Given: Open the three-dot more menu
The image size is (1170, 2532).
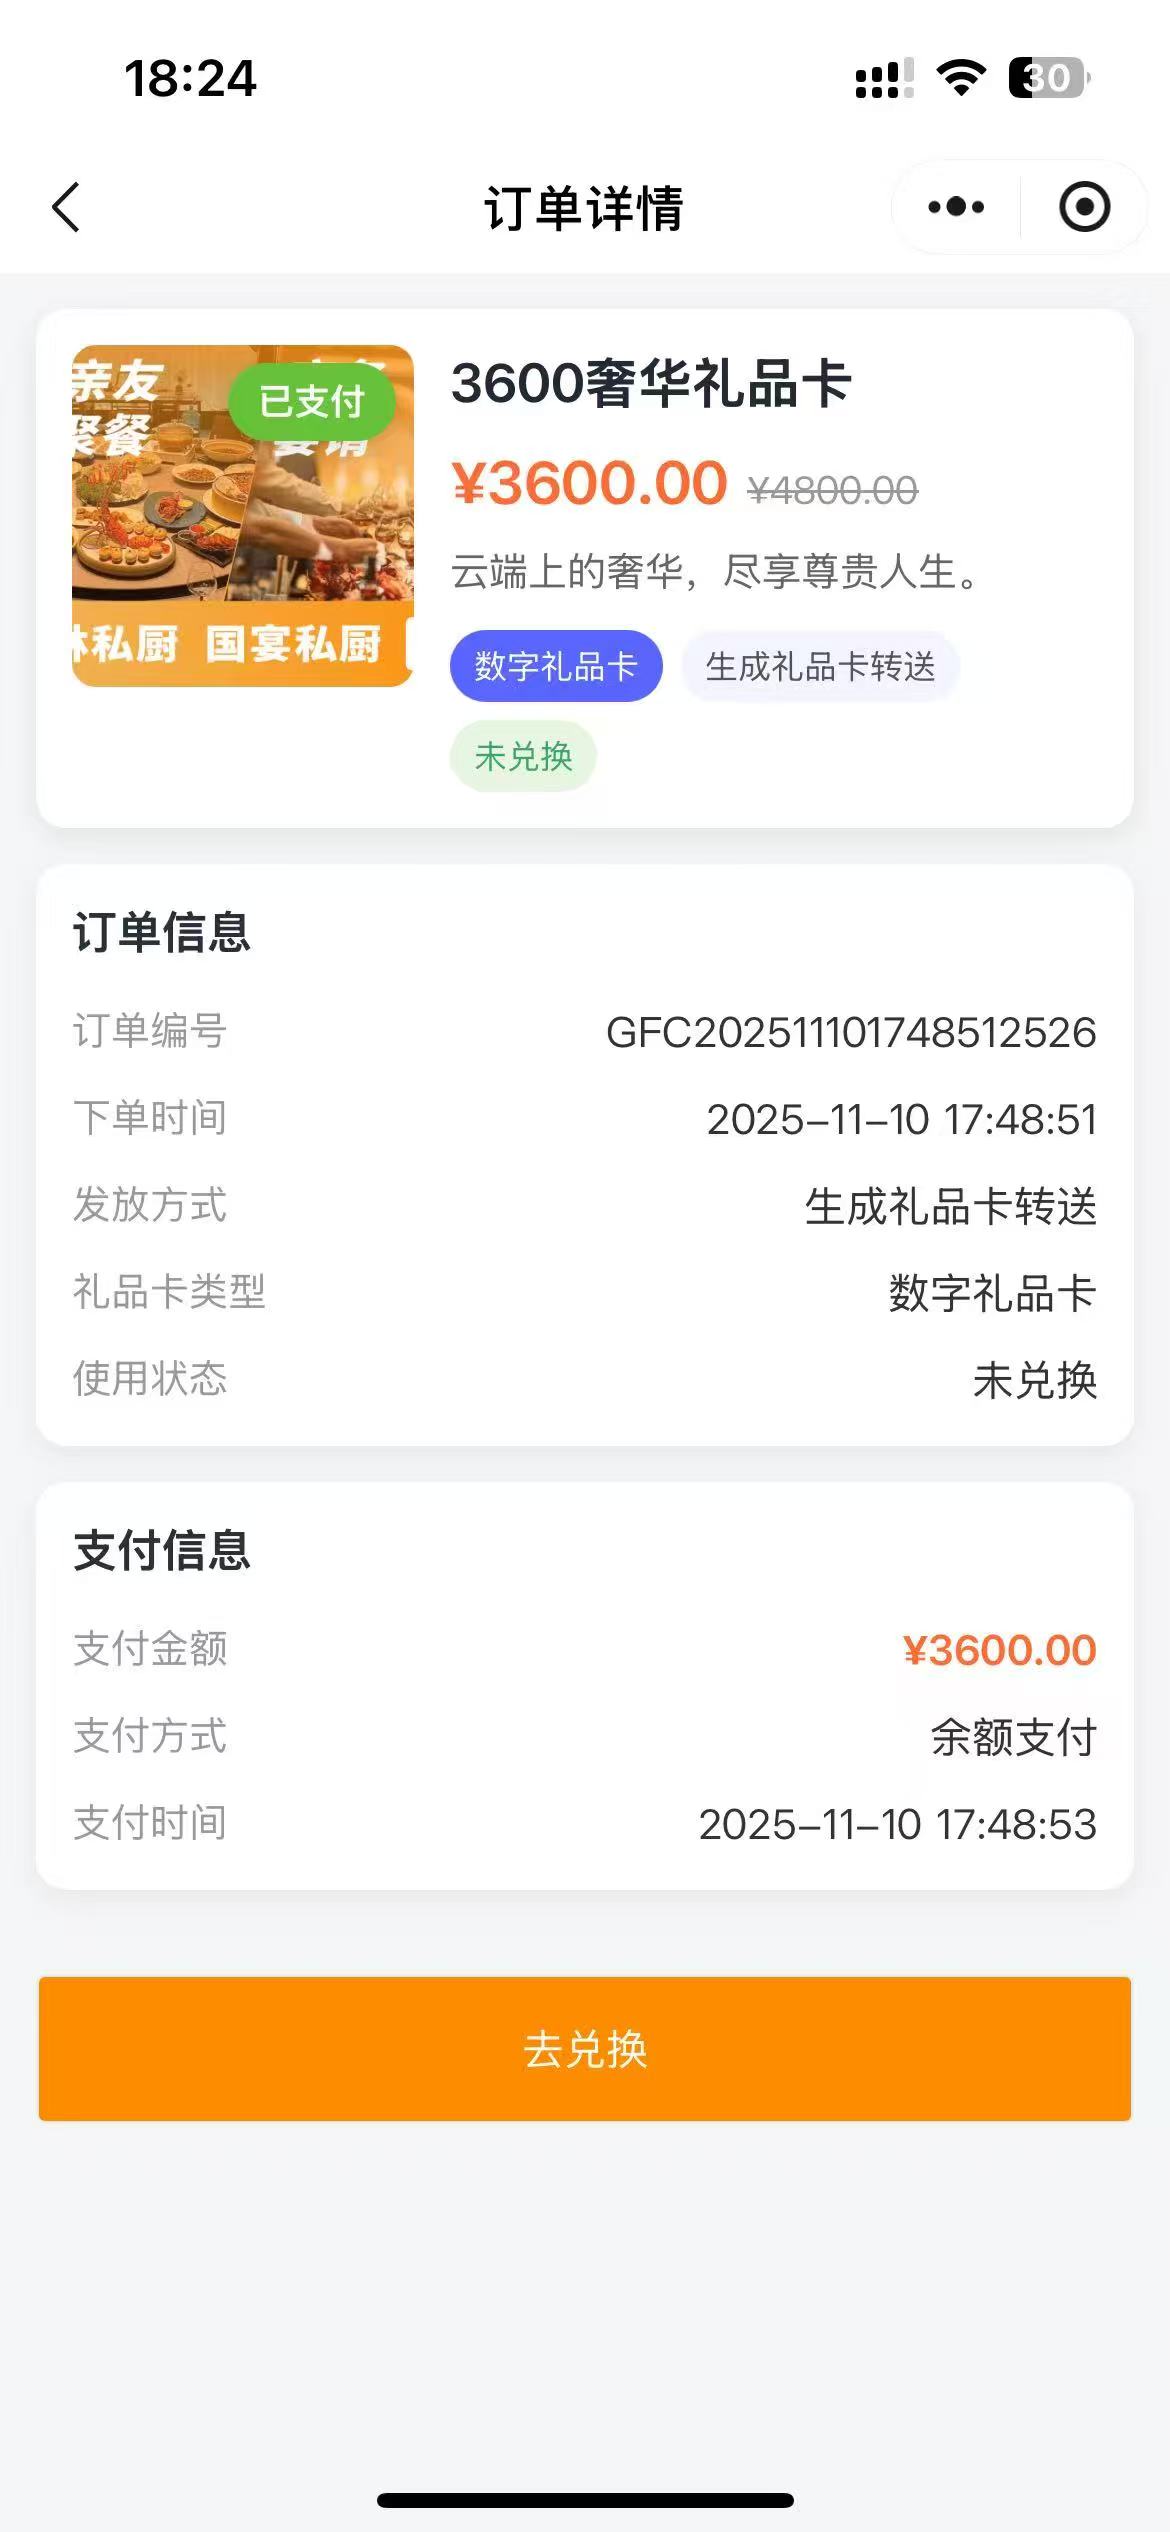Looking at the screenshot, I should 956,207.
